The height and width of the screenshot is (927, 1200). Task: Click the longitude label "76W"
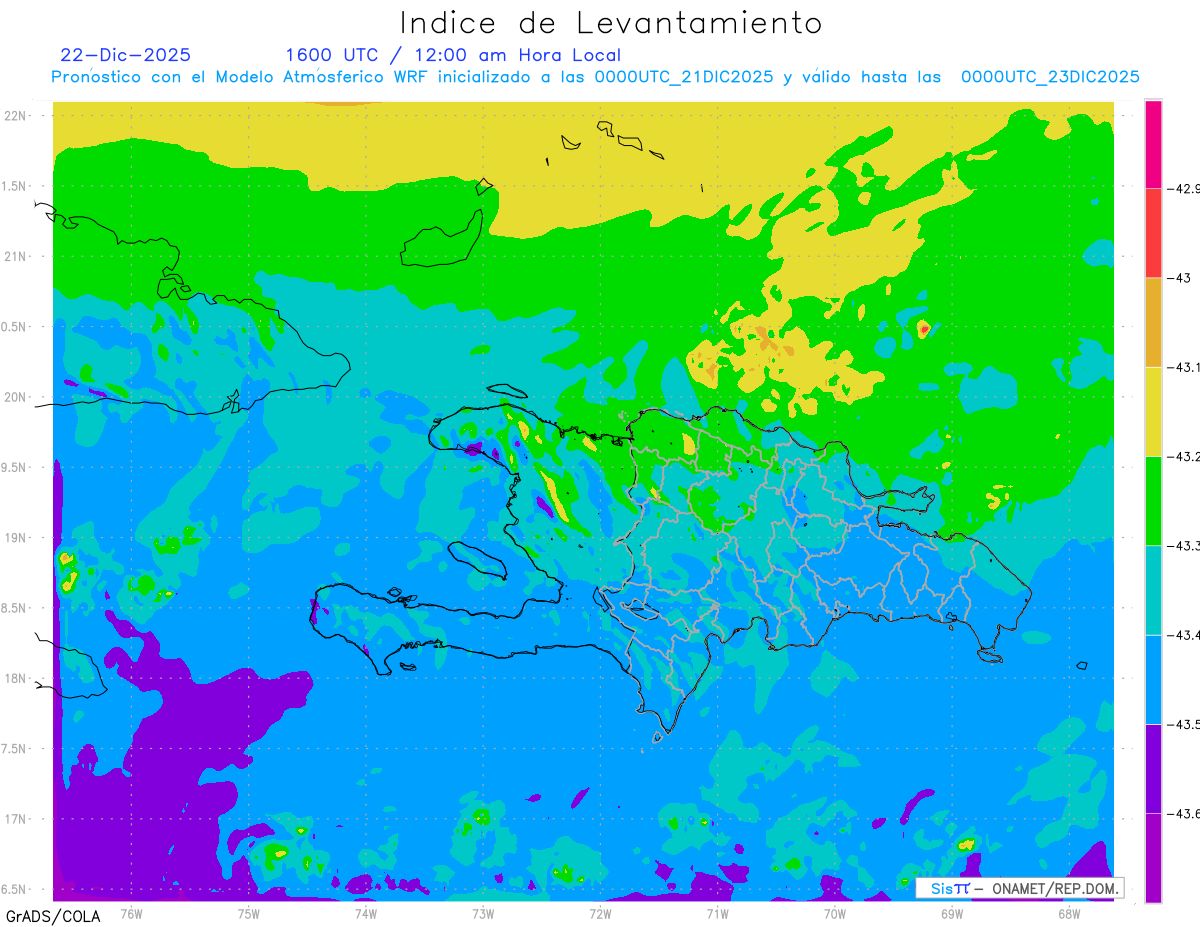coord(131,914)
